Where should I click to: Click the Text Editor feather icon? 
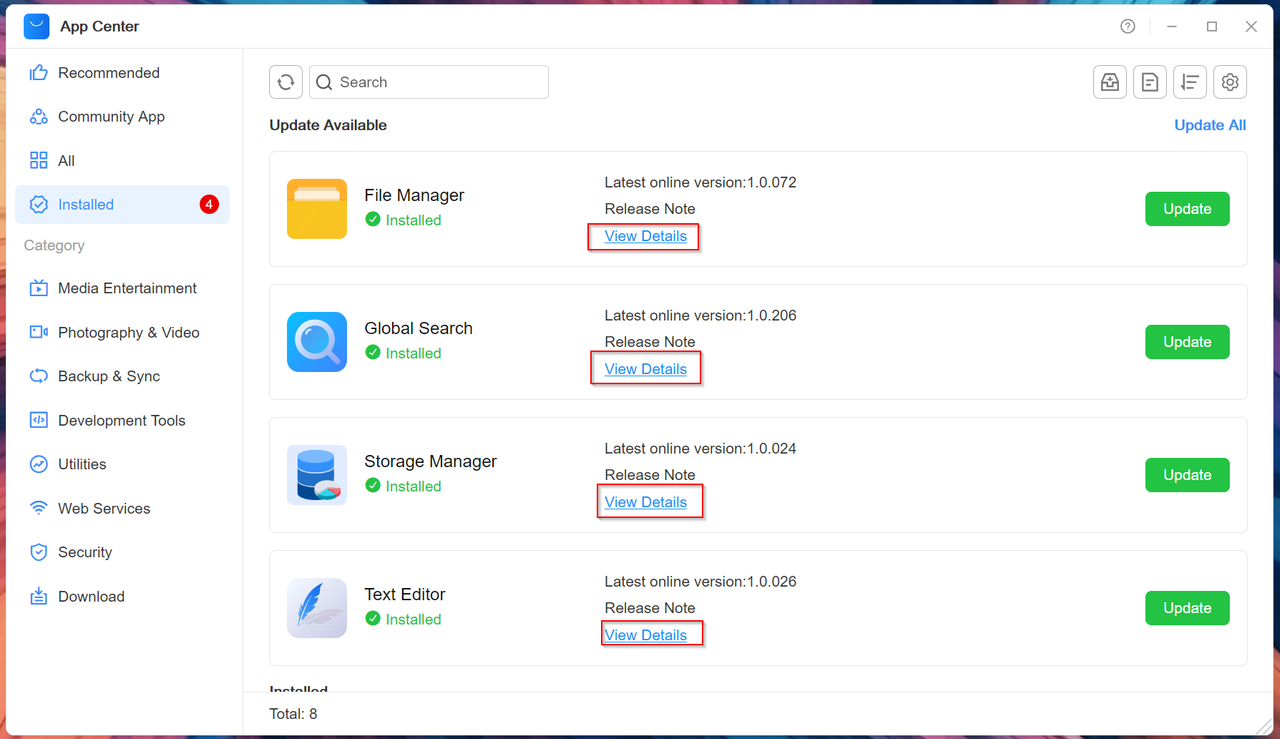pos(317,608)
